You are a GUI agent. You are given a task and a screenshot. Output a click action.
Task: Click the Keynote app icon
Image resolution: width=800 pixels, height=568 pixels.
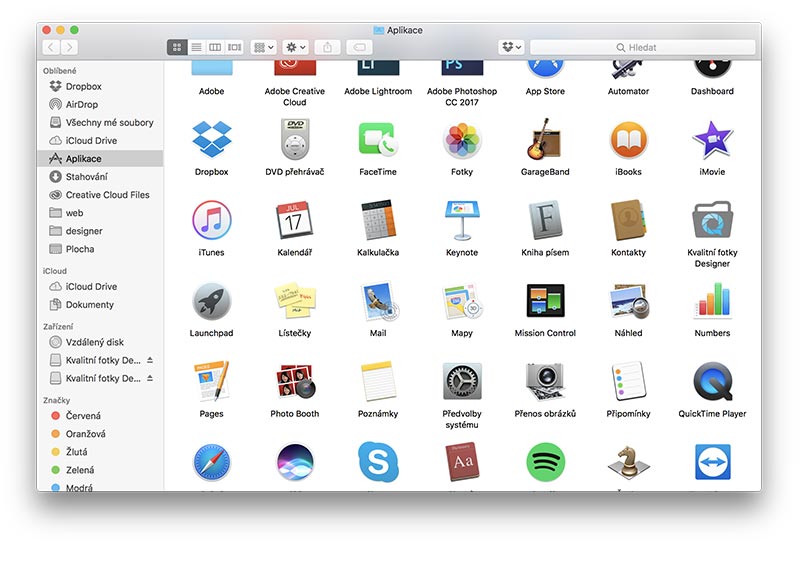click(x=462, y=219)
